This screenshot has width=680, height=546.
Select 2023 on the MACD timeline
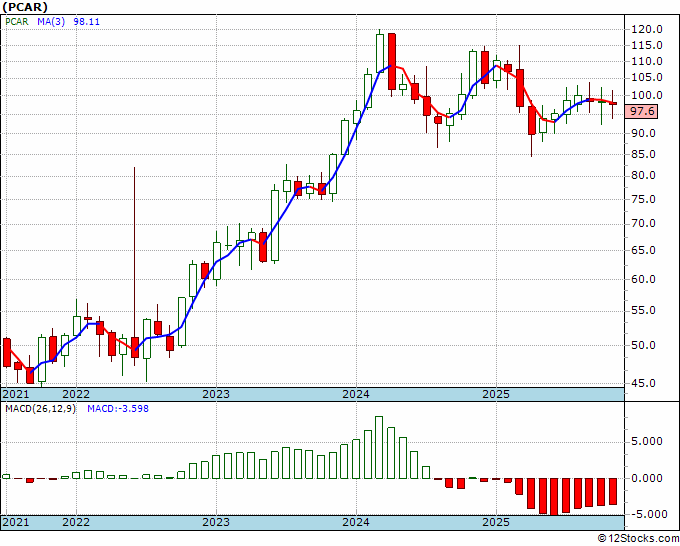[216, 522]
